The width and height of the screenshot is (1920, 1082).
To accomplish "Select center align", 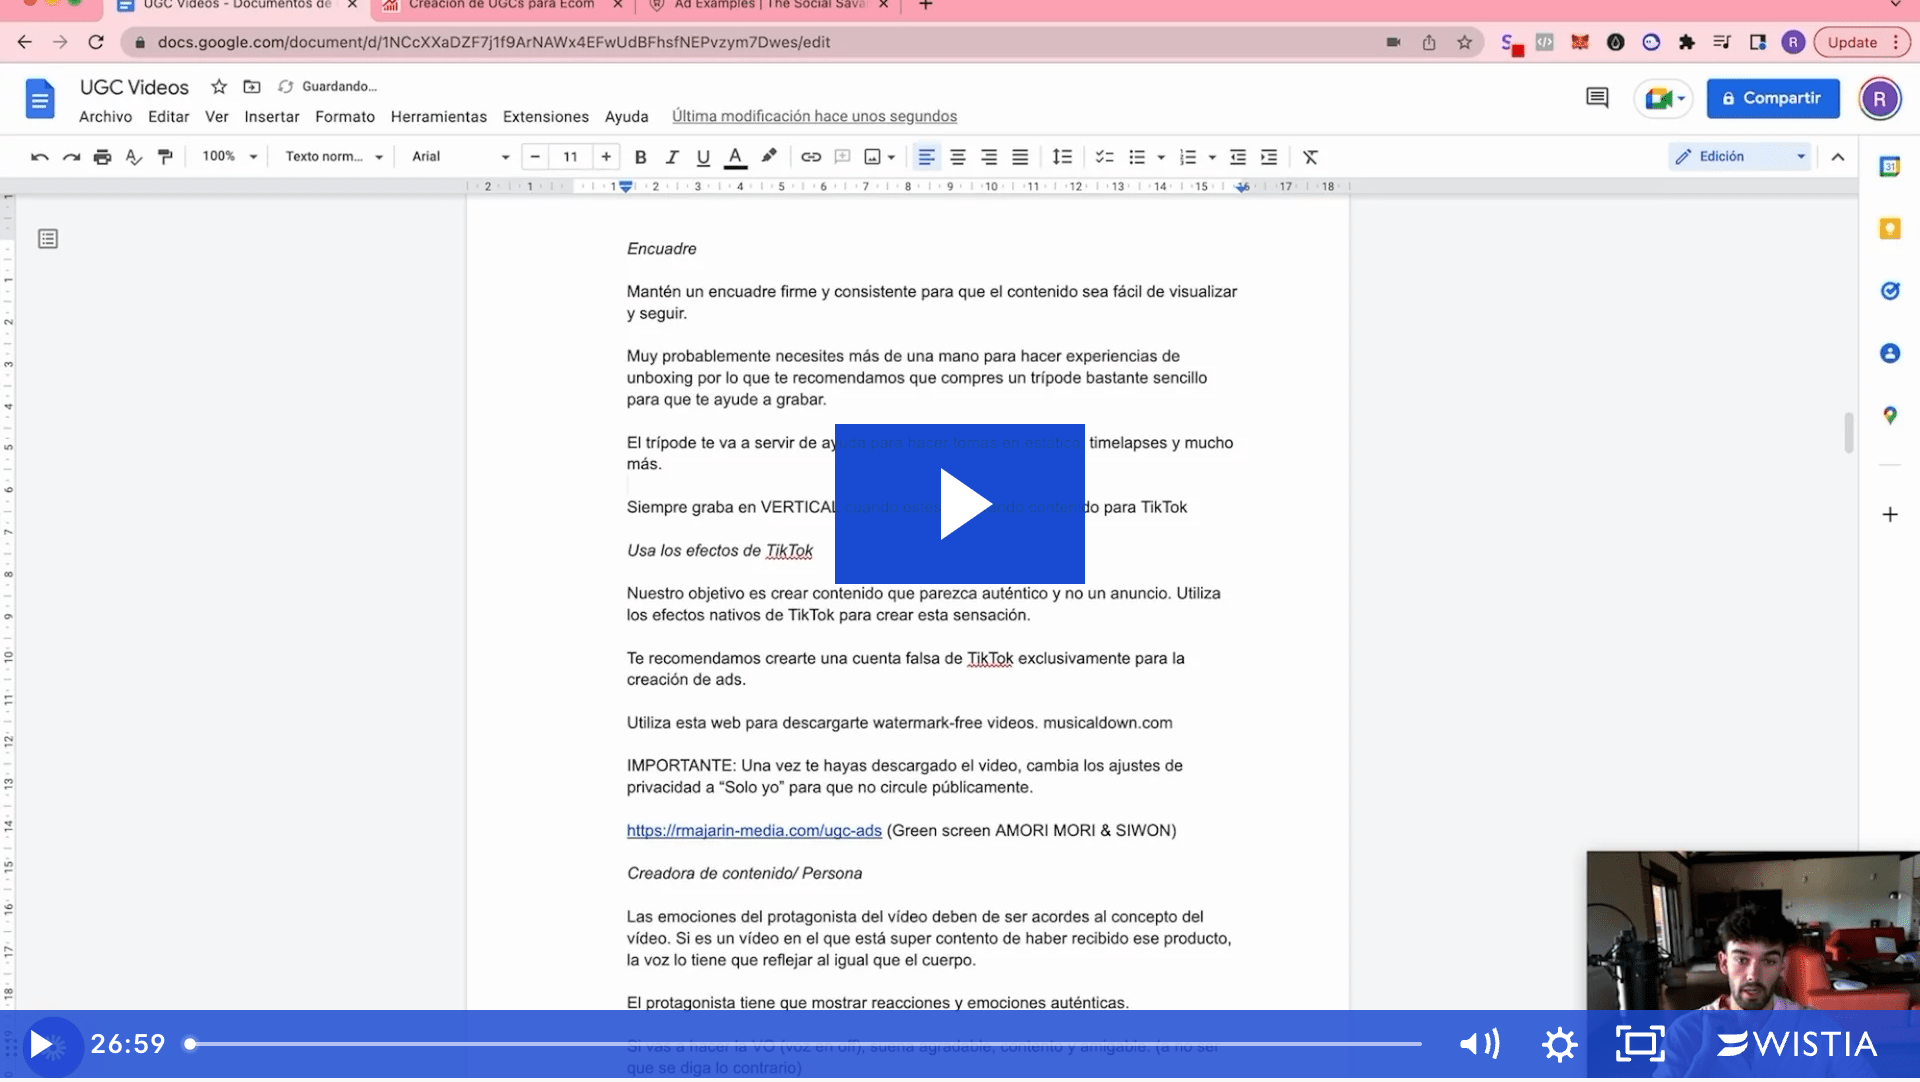I will point(958,157).
